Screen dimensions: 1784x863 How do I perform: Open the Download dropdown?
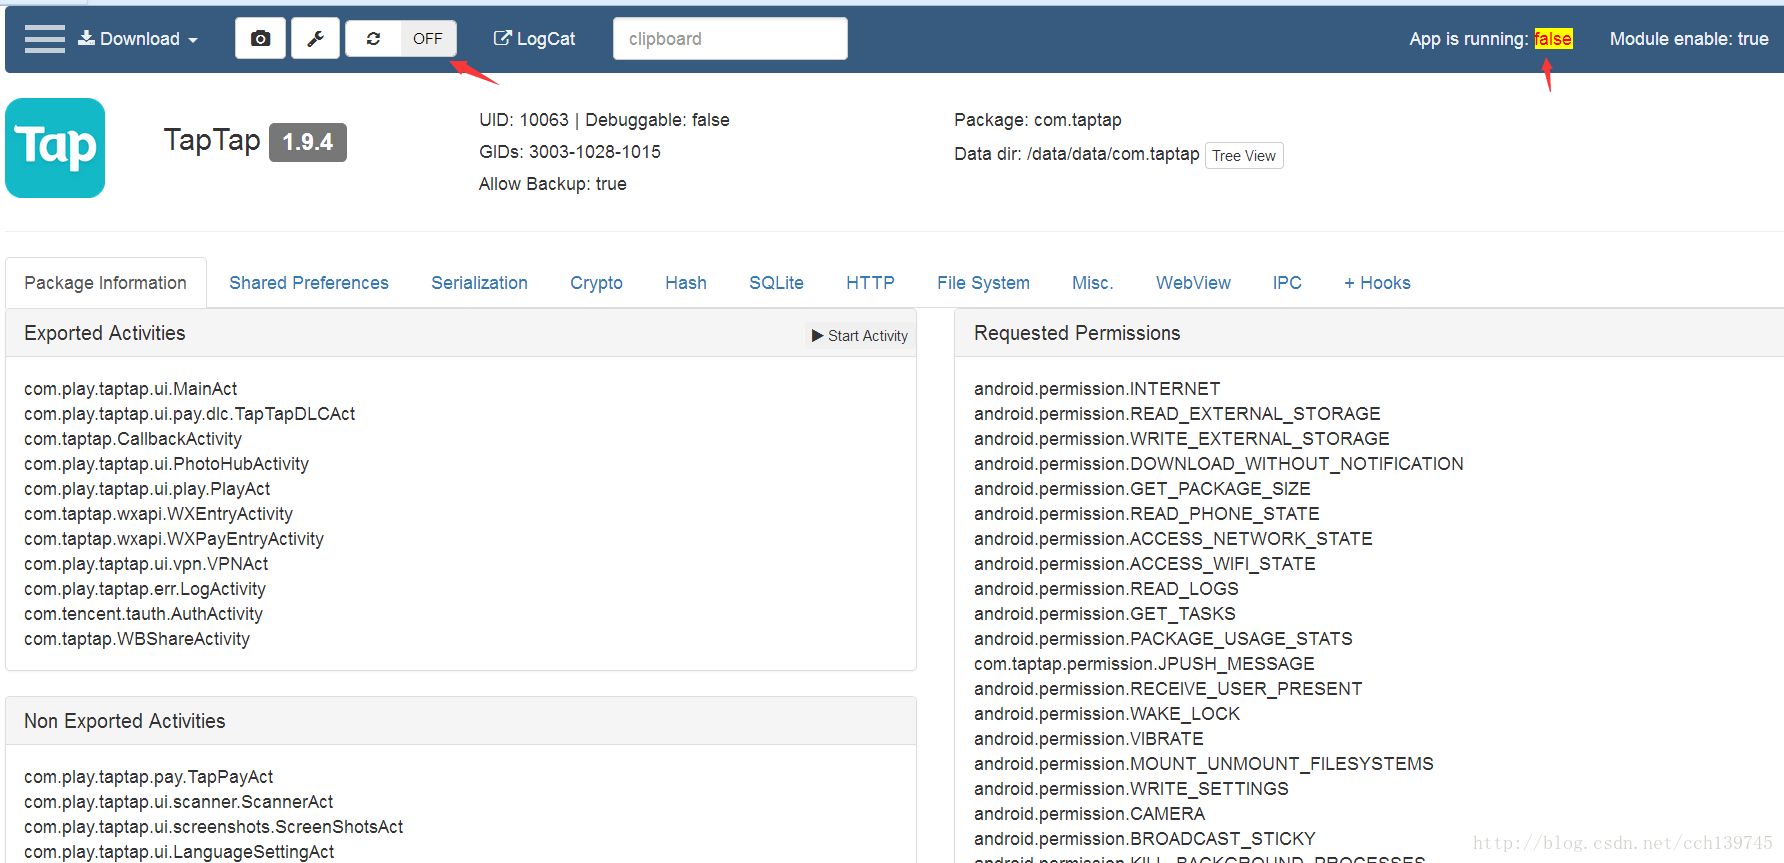(x=138, y=39)
